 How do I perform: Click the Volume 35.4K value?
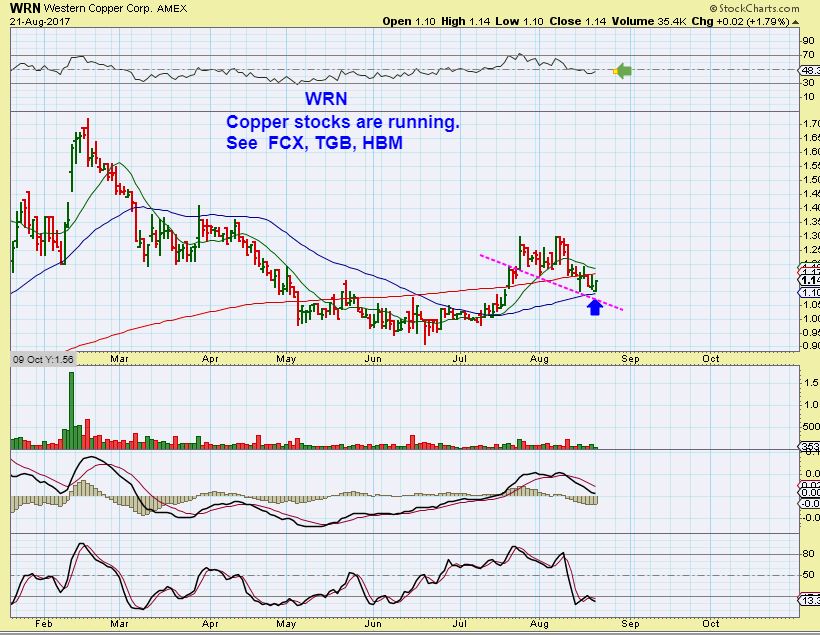click(x=649, y=21)
